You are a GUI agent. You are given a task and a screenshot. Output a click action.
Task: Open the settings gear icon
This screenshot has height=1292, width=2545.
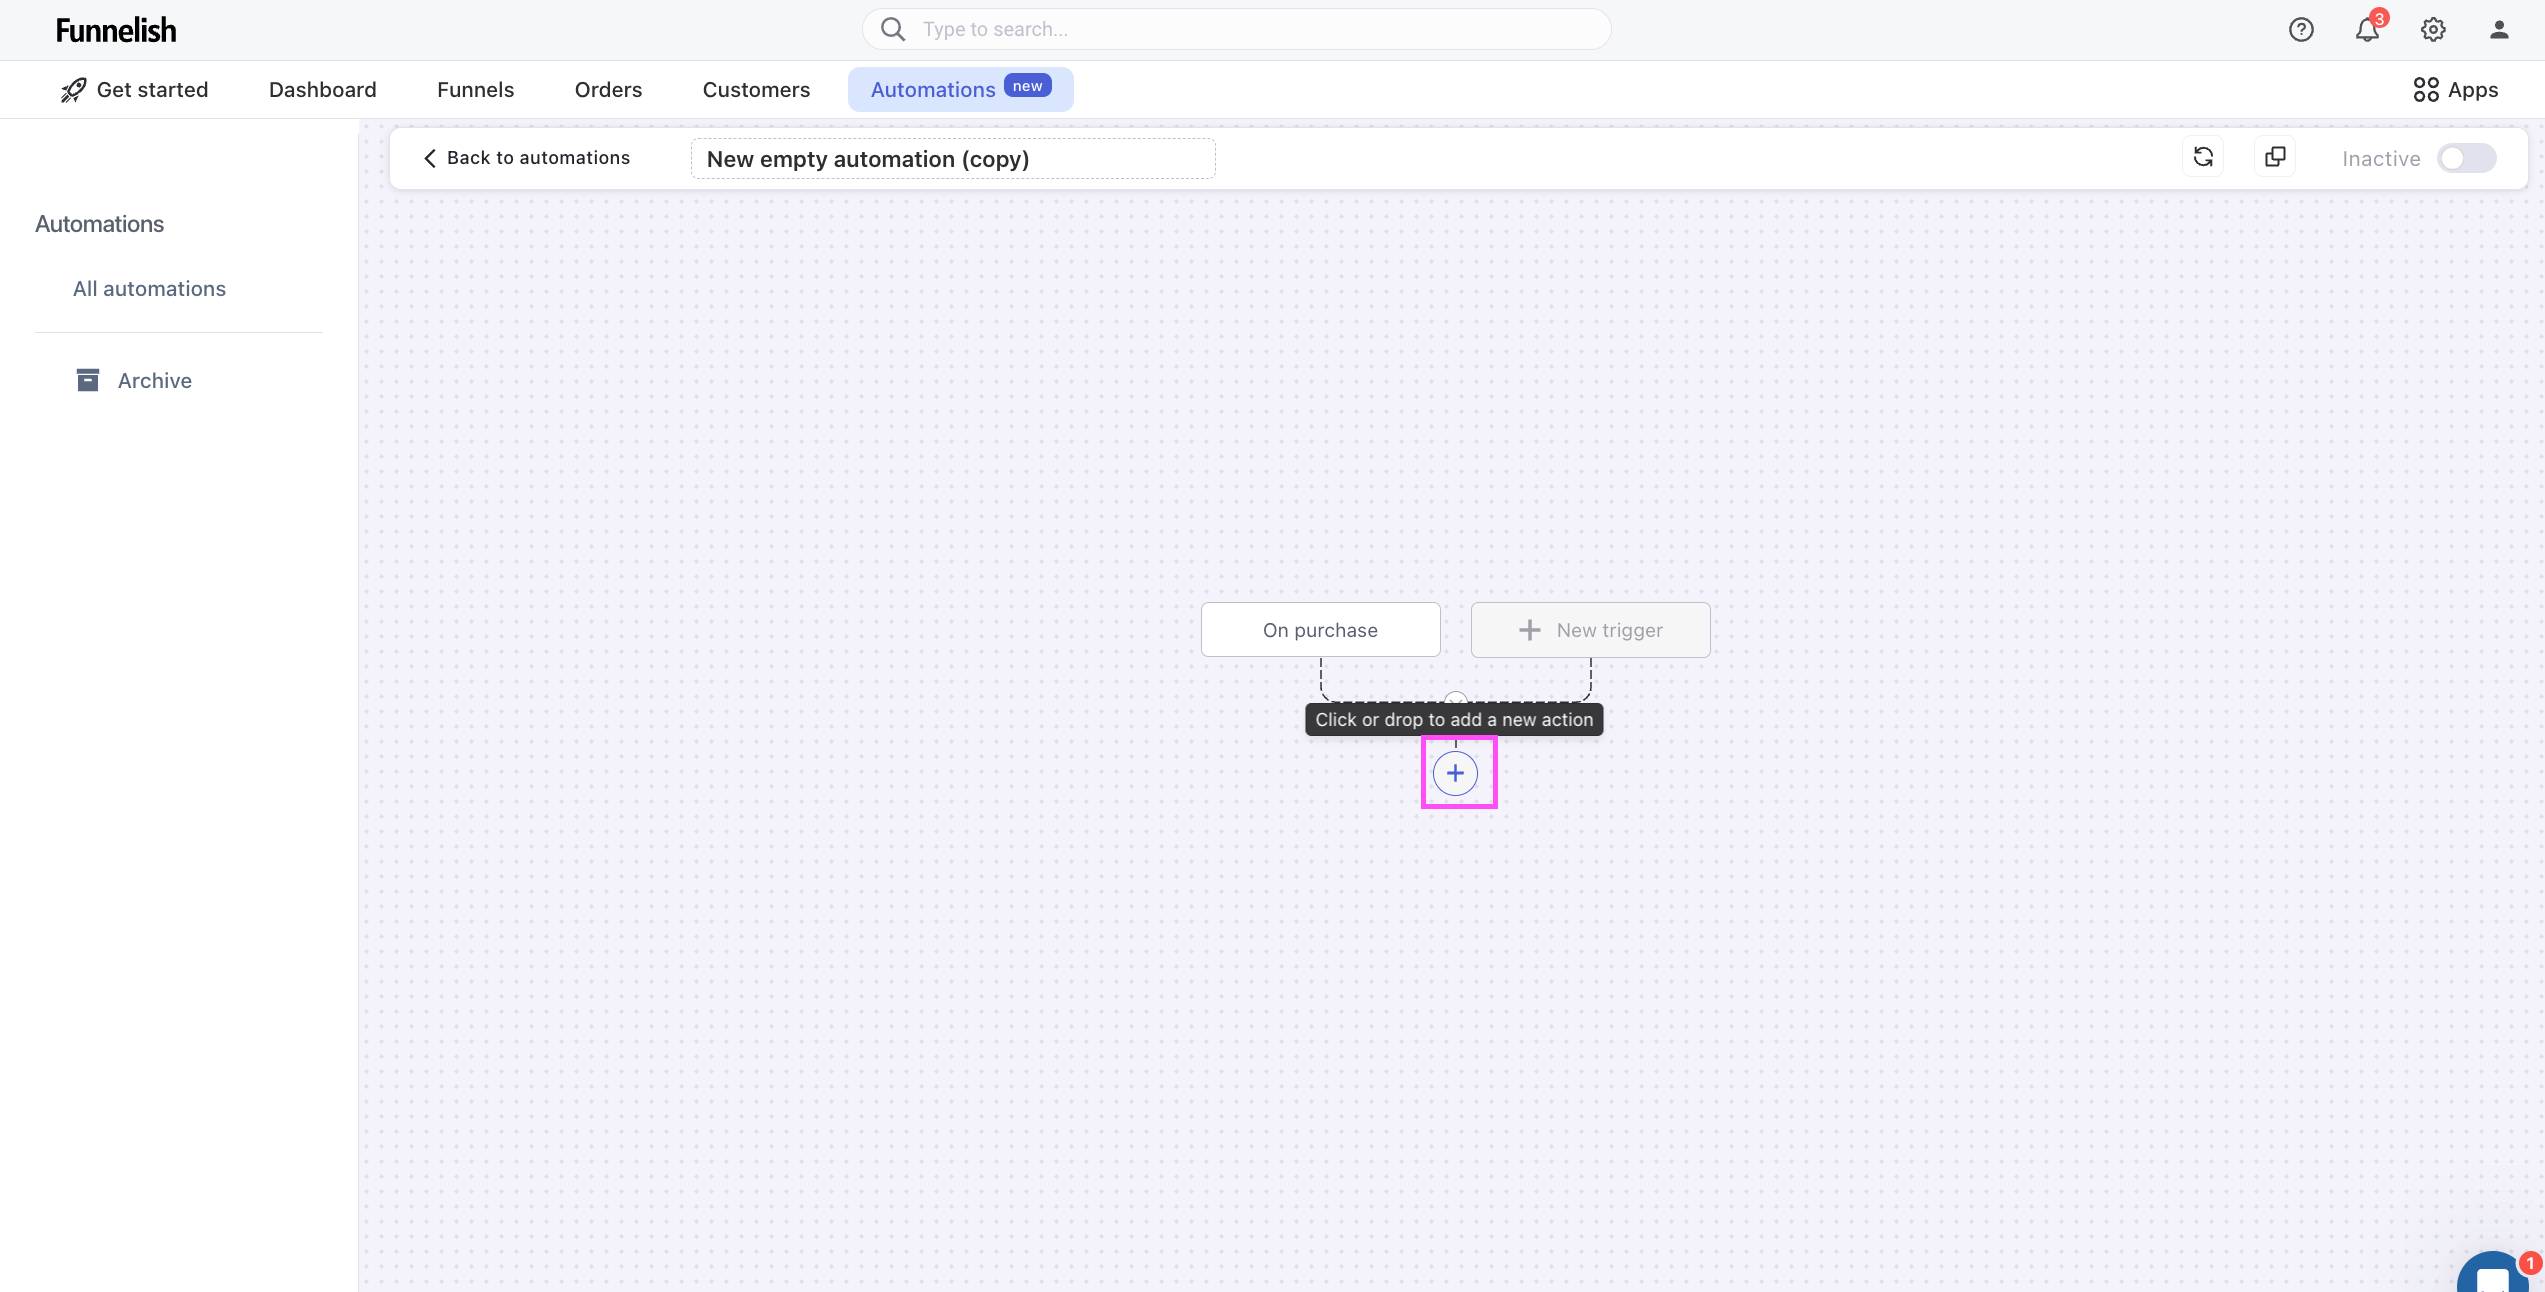click(2433, 30)
